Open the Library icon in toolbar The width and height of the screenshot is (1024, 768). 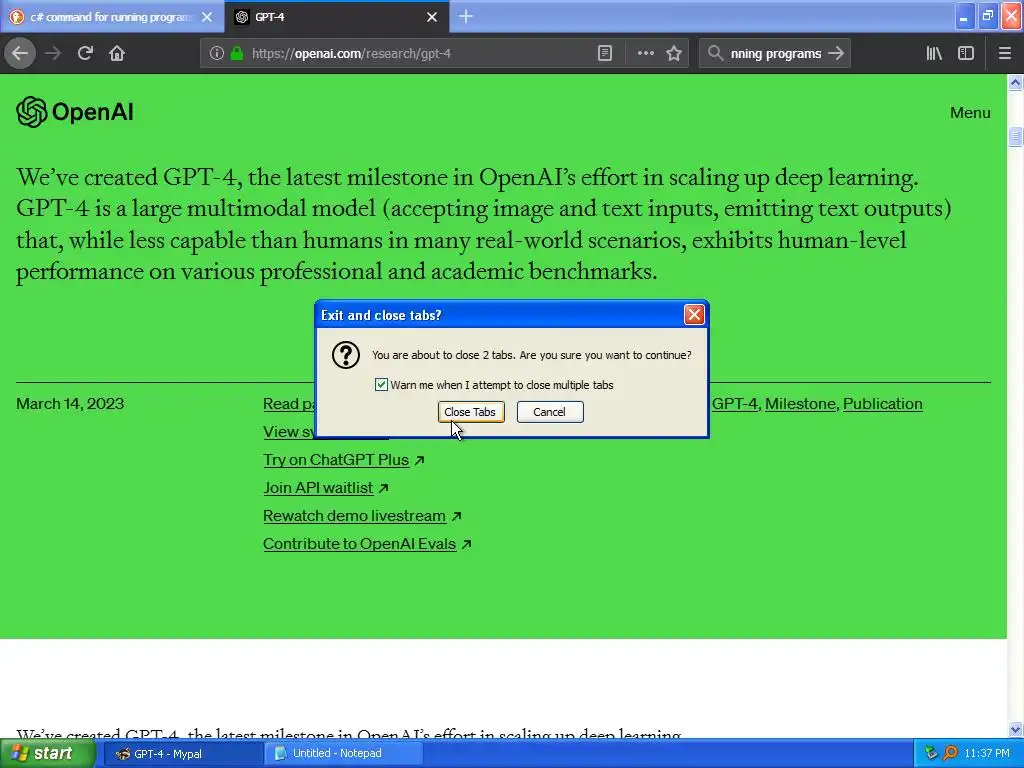point(934,54)
